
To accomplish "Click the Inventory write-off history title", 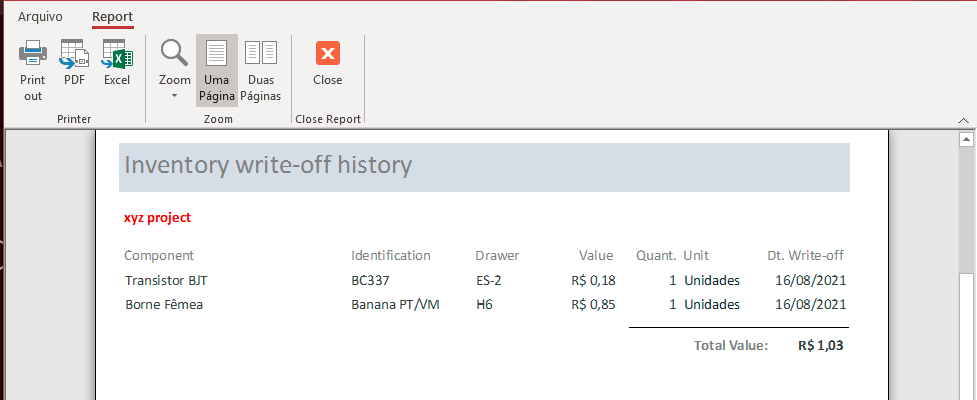I will click(x=268, y=165).
